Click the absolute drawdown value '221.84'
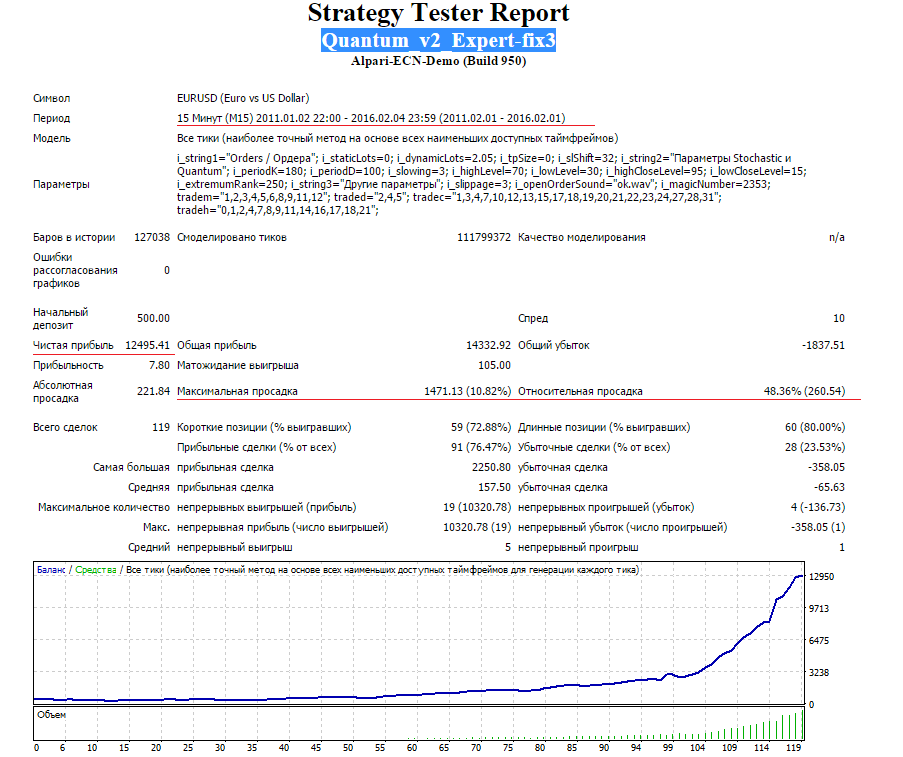The width and height of the screenshot is (903, 757). point(153,391)
